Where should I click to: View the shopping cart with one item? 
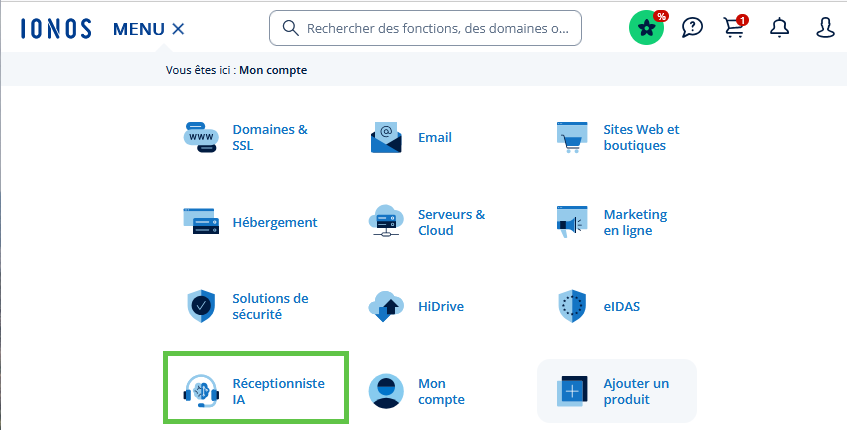click(x=735, y=28)
